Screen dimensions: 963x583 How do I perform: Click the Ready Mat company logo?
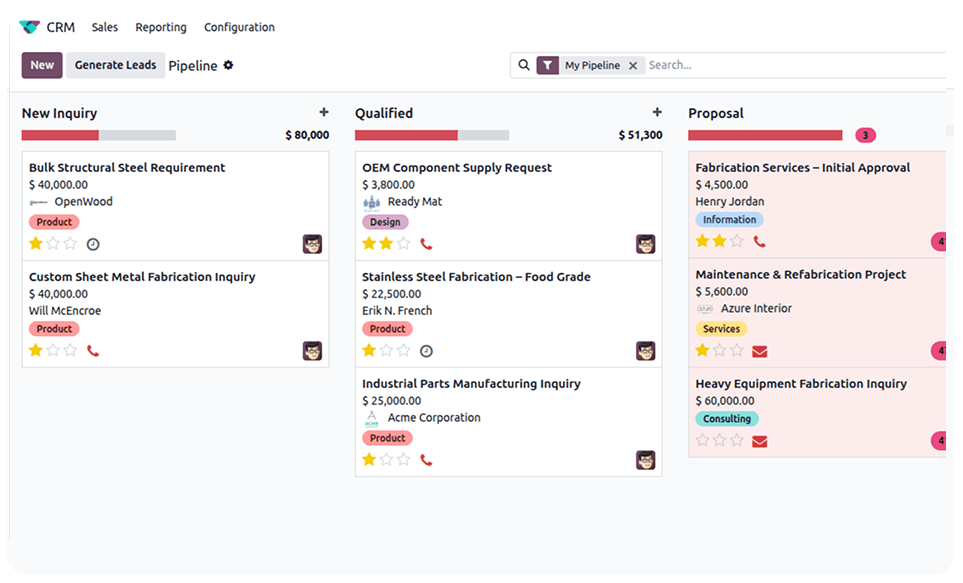click(x=372, y=202)
